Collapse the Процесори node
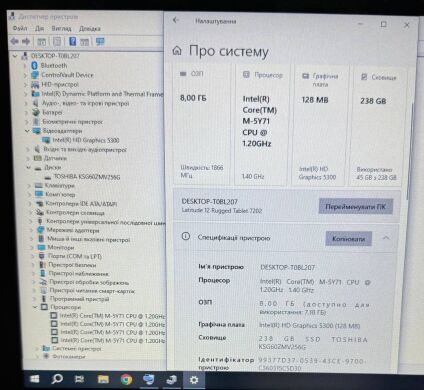 35,307
